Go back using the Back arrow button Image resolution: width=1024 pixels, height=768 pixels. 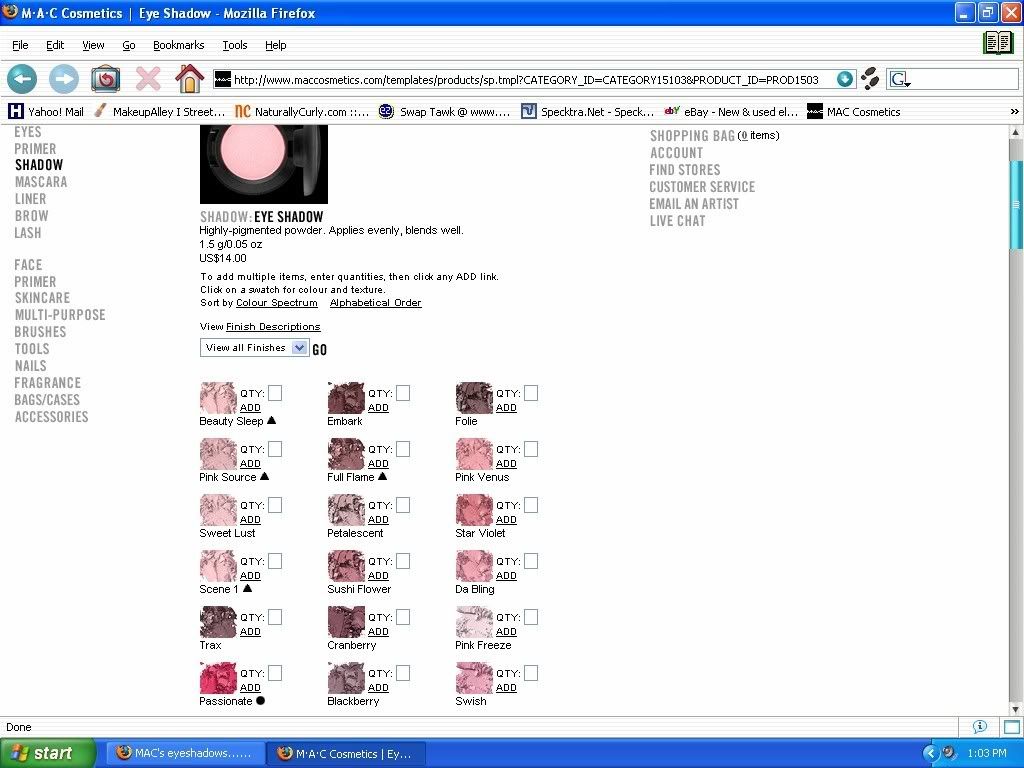click(x=22, y=80)
